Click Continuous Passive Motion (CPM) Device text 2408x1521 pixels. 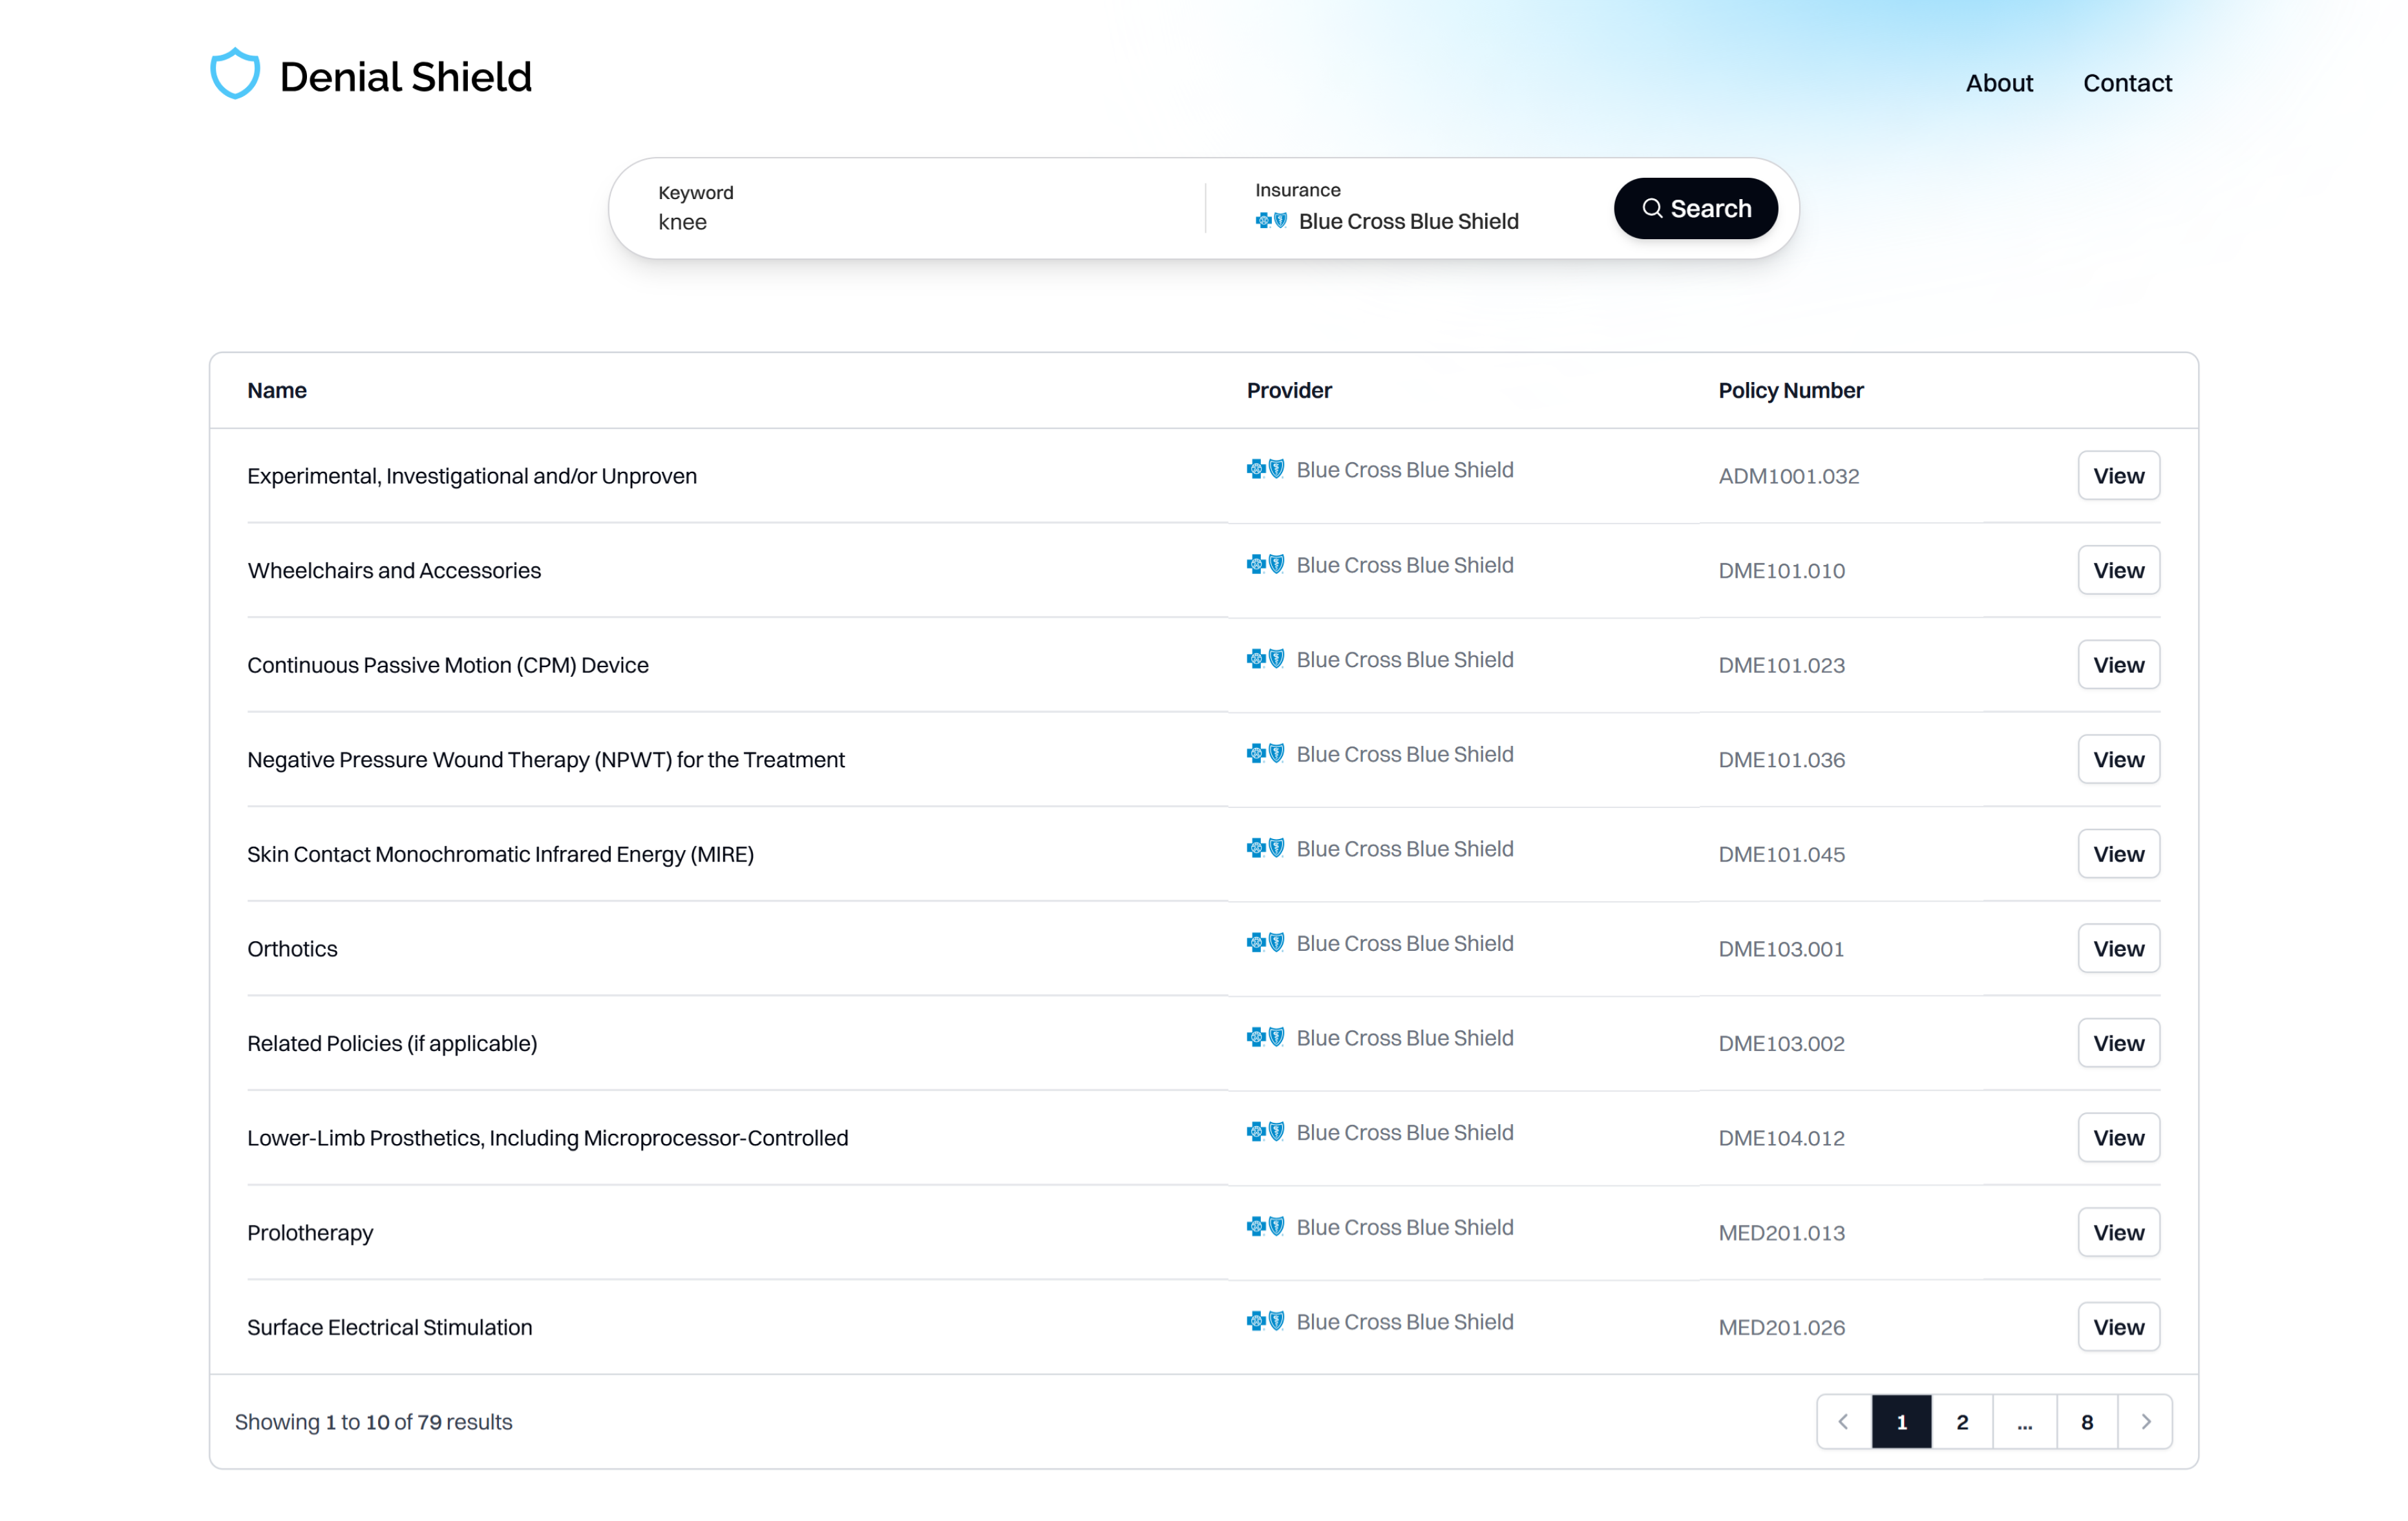(x=447, y=665)
